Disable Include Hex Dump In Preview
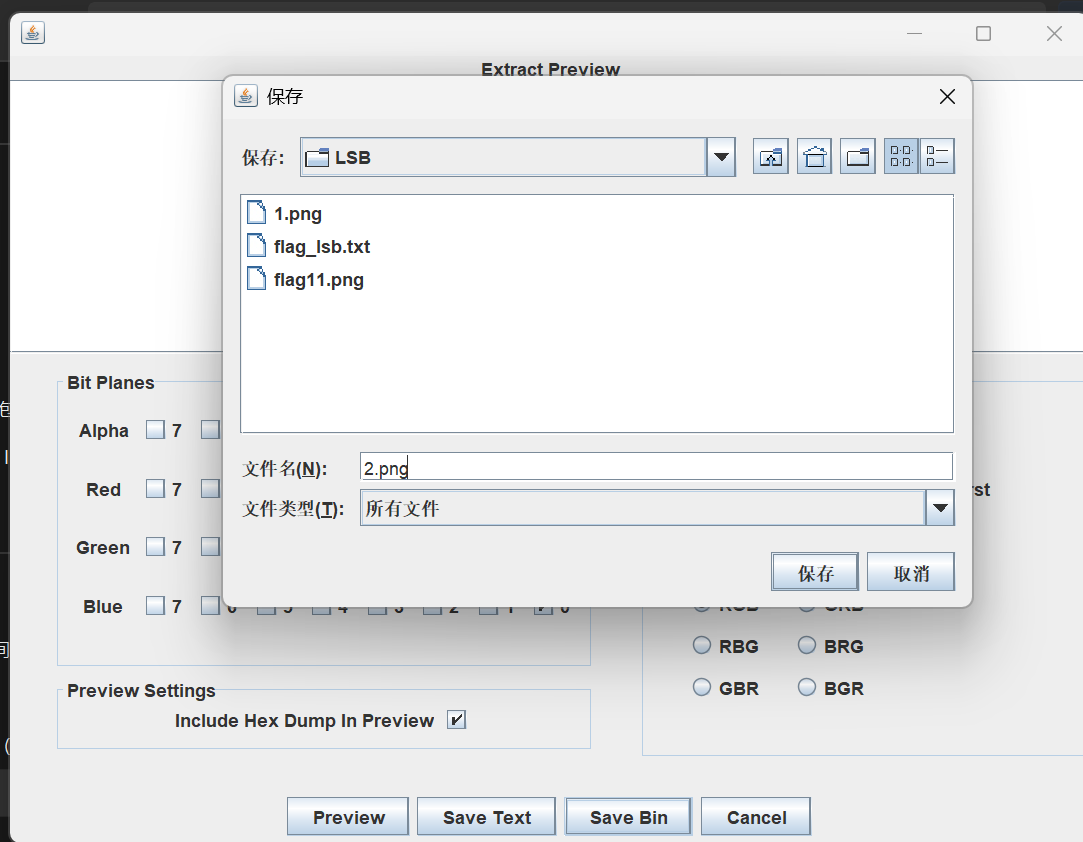The image size is (1083, 842). (x=457, y=720)
